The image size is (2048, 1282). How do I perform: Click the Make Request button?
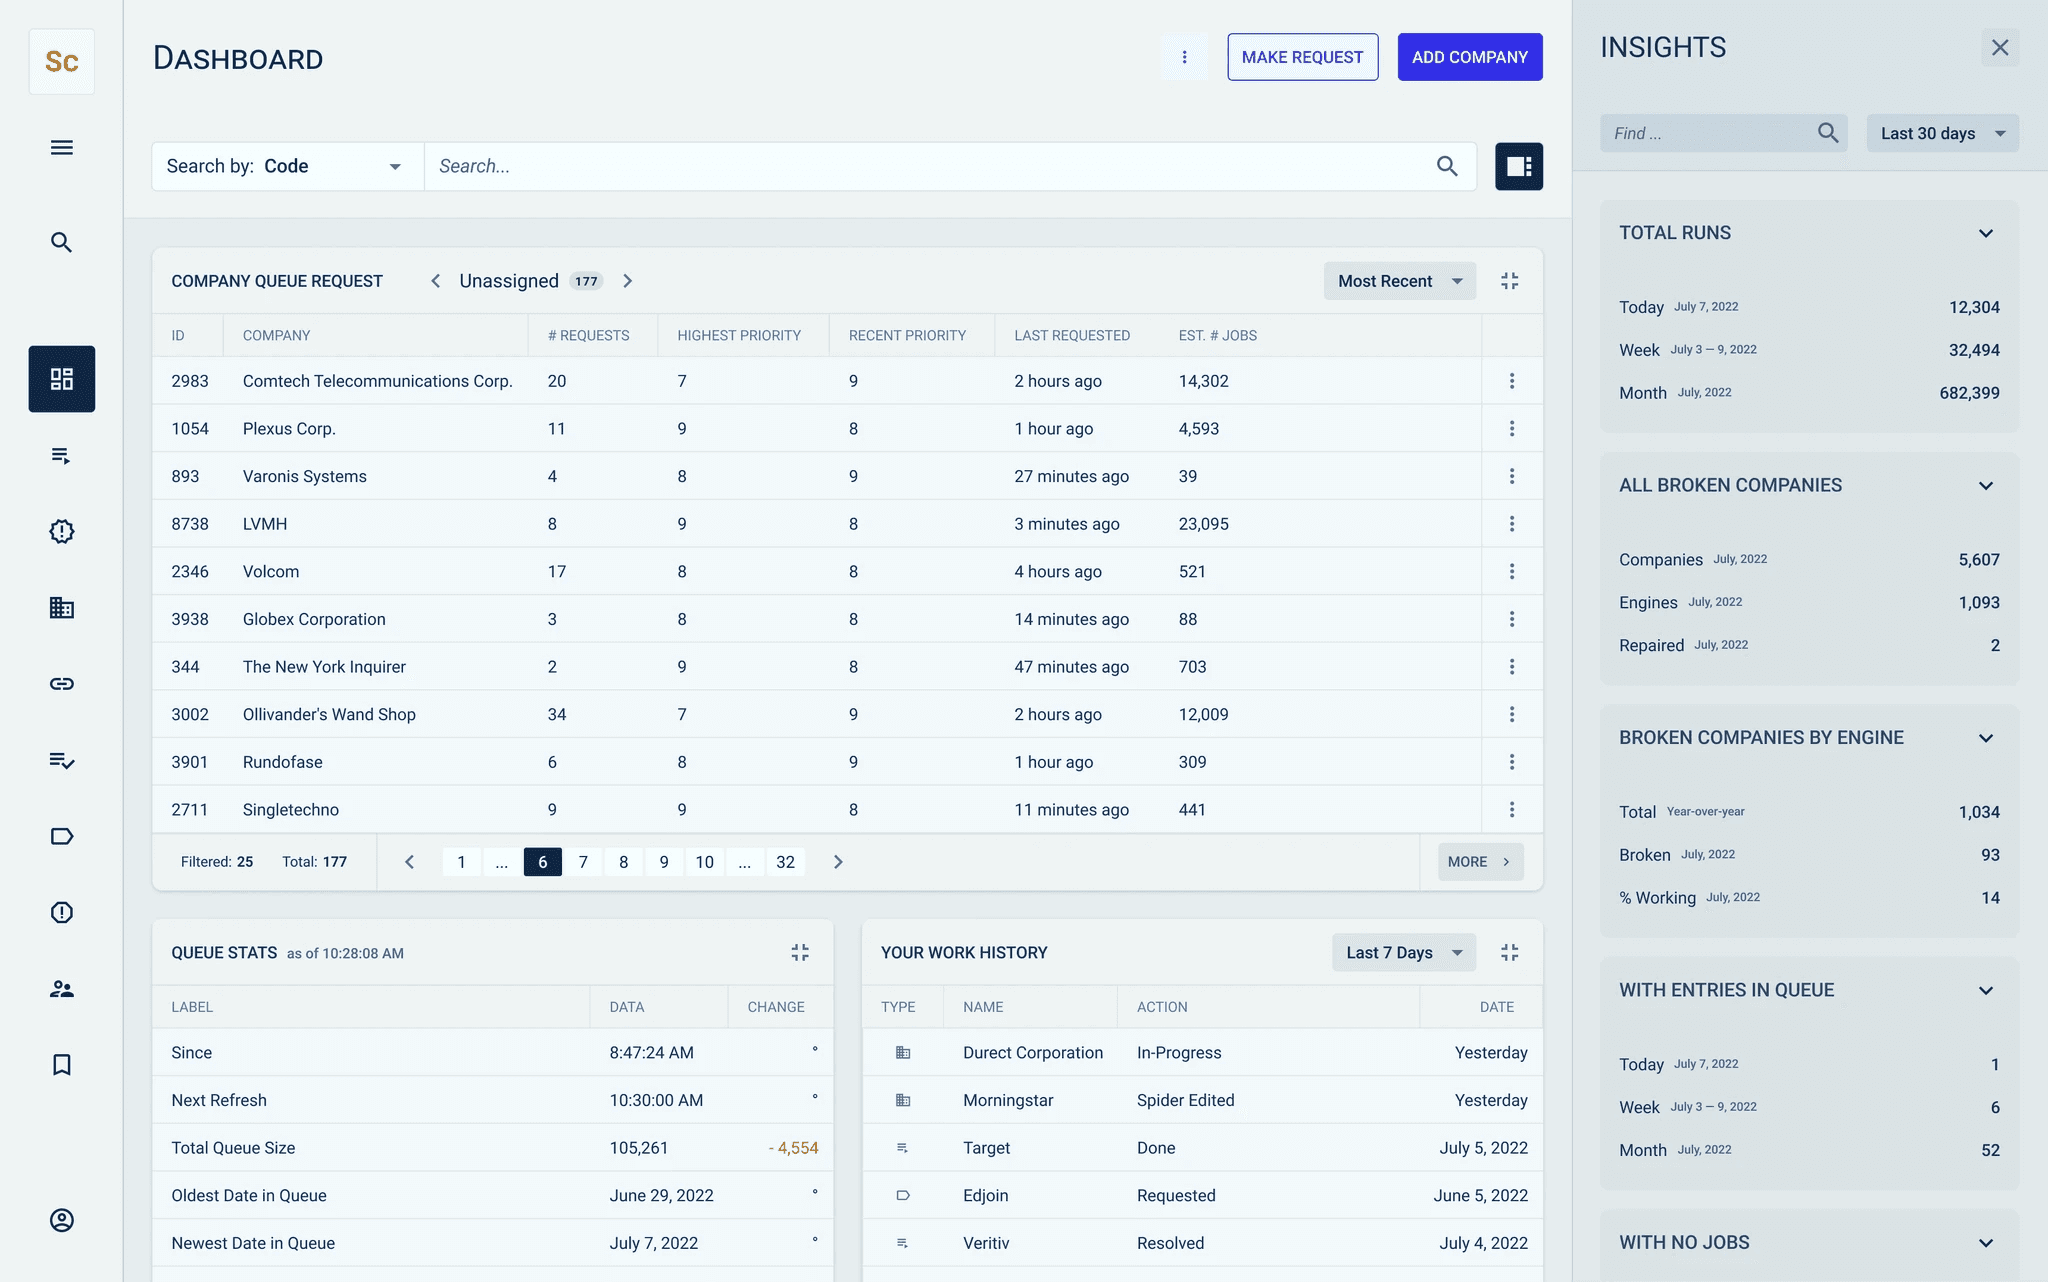click(1303, 57)
